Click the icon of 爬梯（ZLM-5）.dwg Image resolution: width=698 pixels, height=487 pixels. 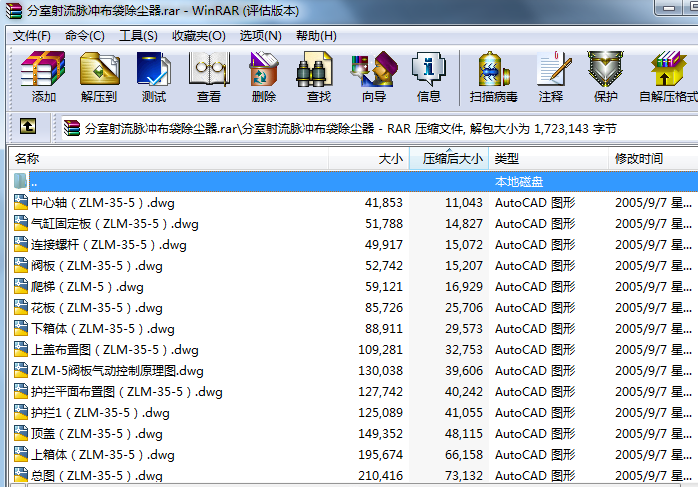tap(20, 286)
